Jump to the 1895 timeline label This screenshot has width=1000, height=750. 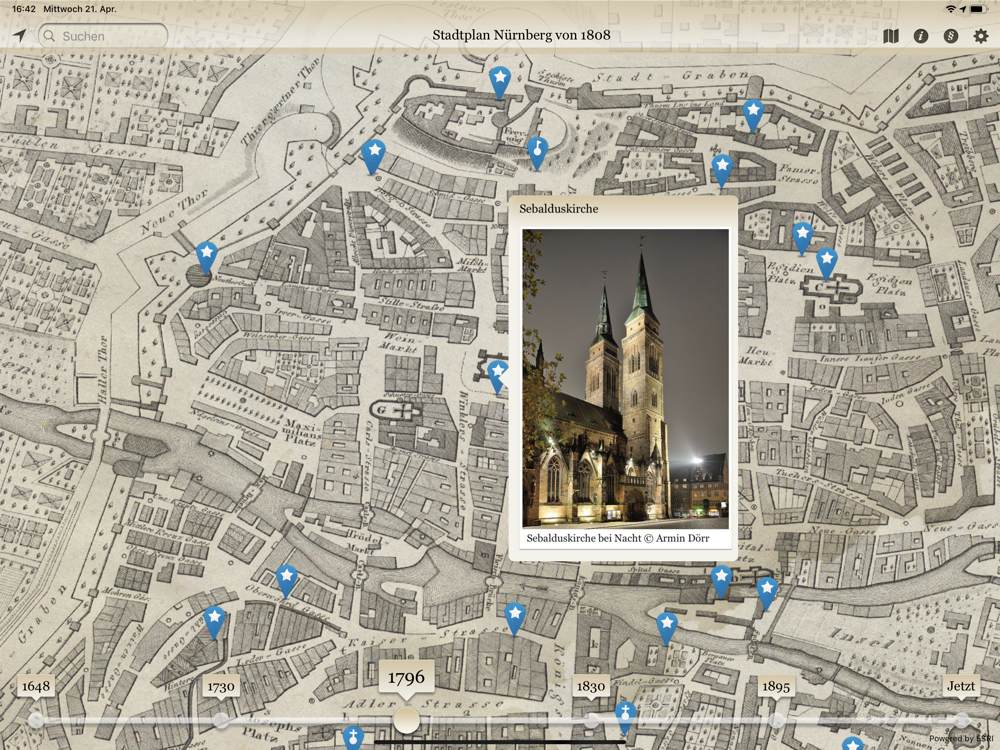coord(776,687)
